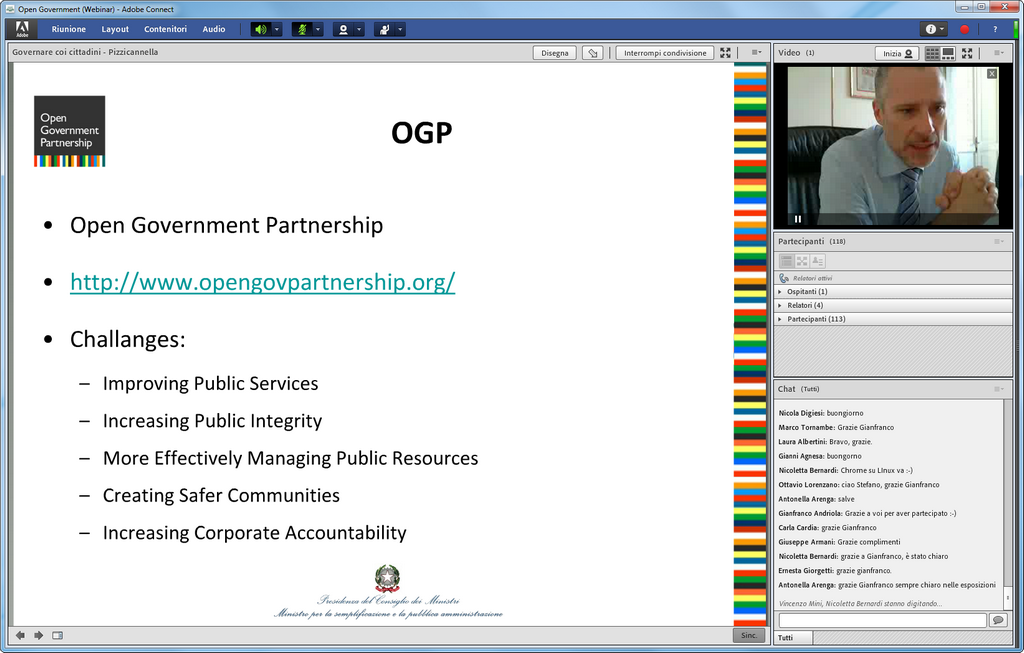This screenshot has width=1024, height=653.
Task: Click 'Increasing Public Integrity' text
Action: click(212, 421)
